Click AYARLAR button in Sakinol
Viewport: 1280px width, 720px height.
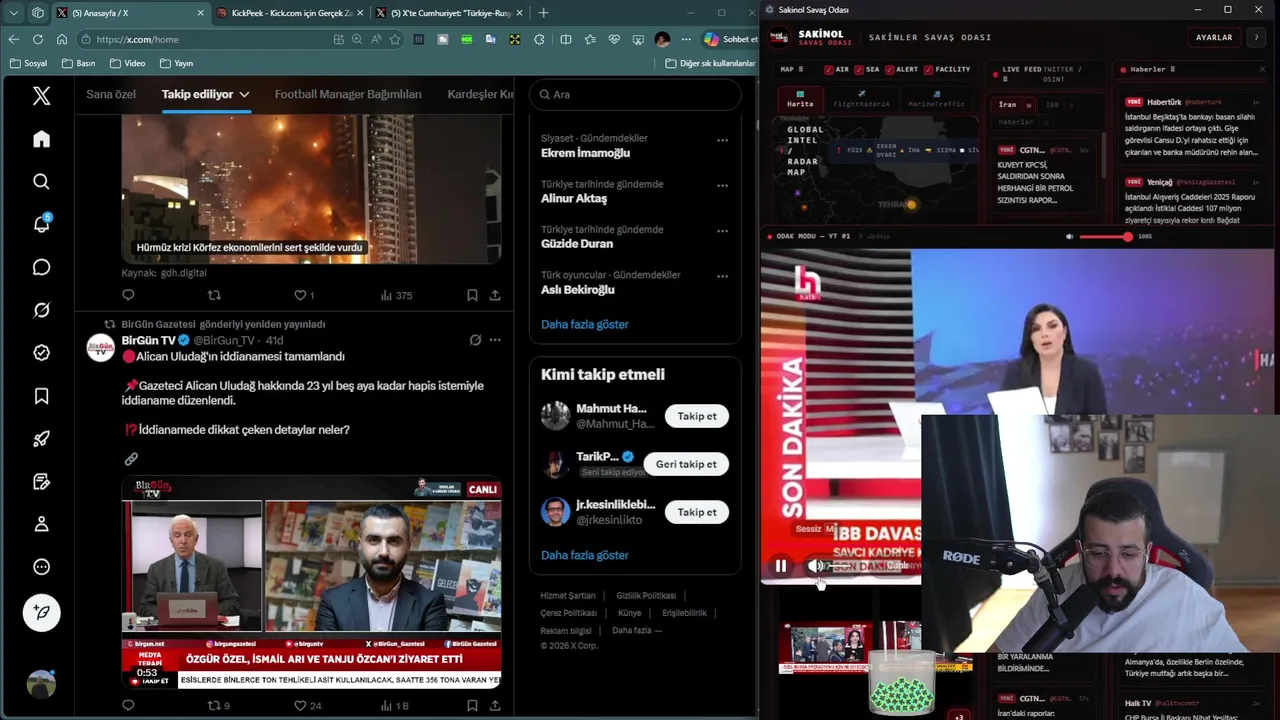tap(1214, 37)
